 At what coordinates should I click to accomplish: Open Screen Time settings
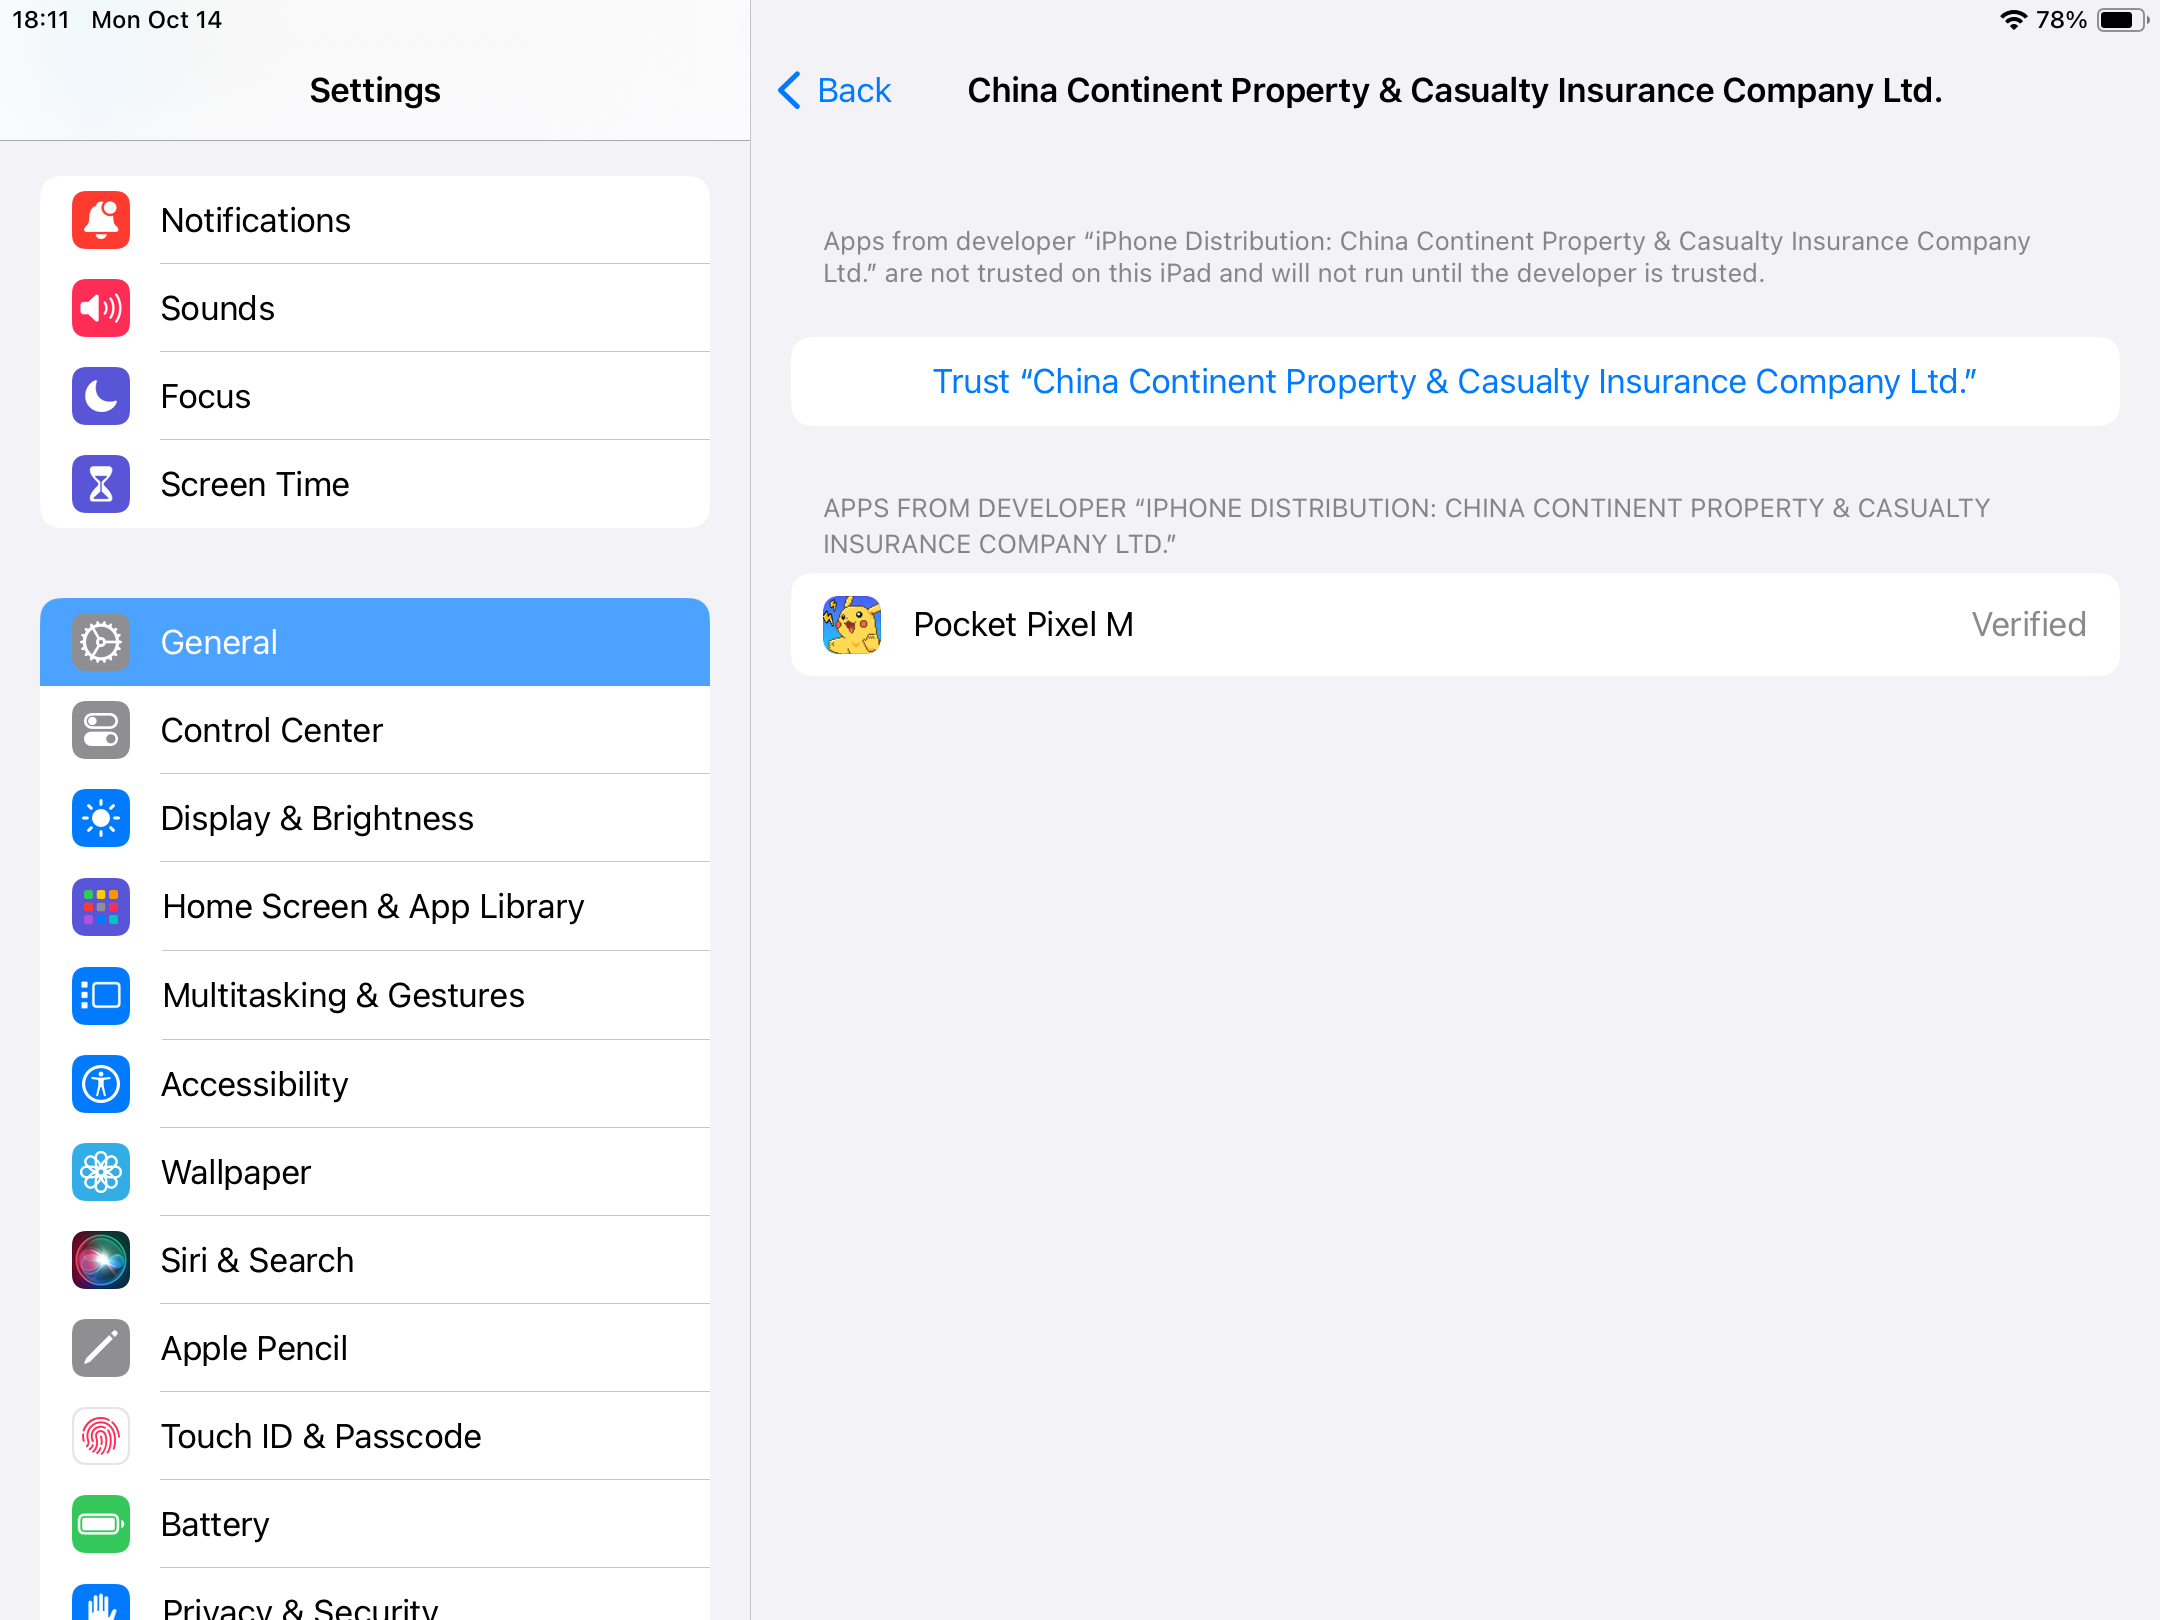(375, 484)
